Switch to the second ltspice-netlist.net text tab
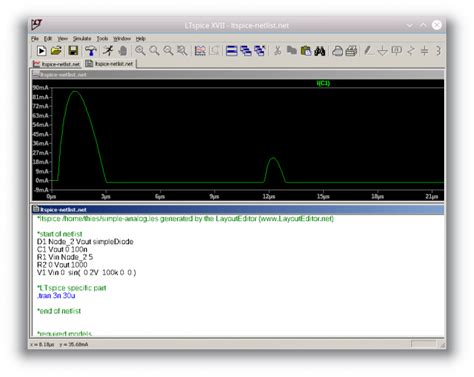This screenshot has width=474, height=377. point(110,64)
